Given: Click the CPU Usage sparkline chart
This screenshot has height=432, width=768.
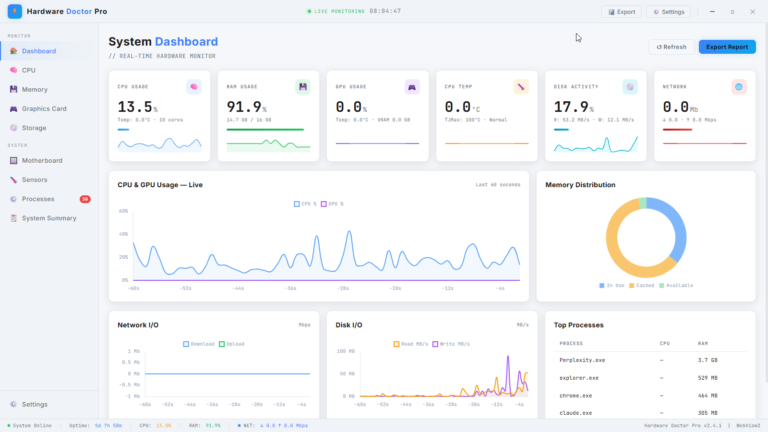Looking at the screenshot, I should 159,144.
